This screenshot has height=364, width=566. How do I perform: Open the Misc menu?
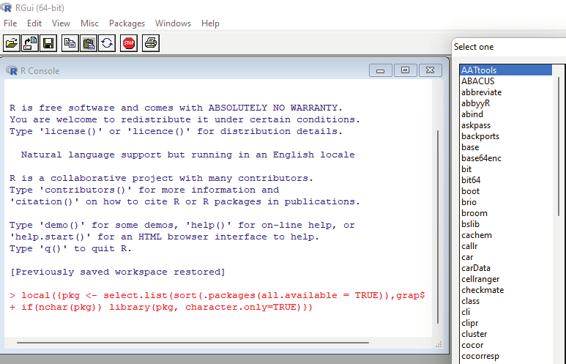89,23
